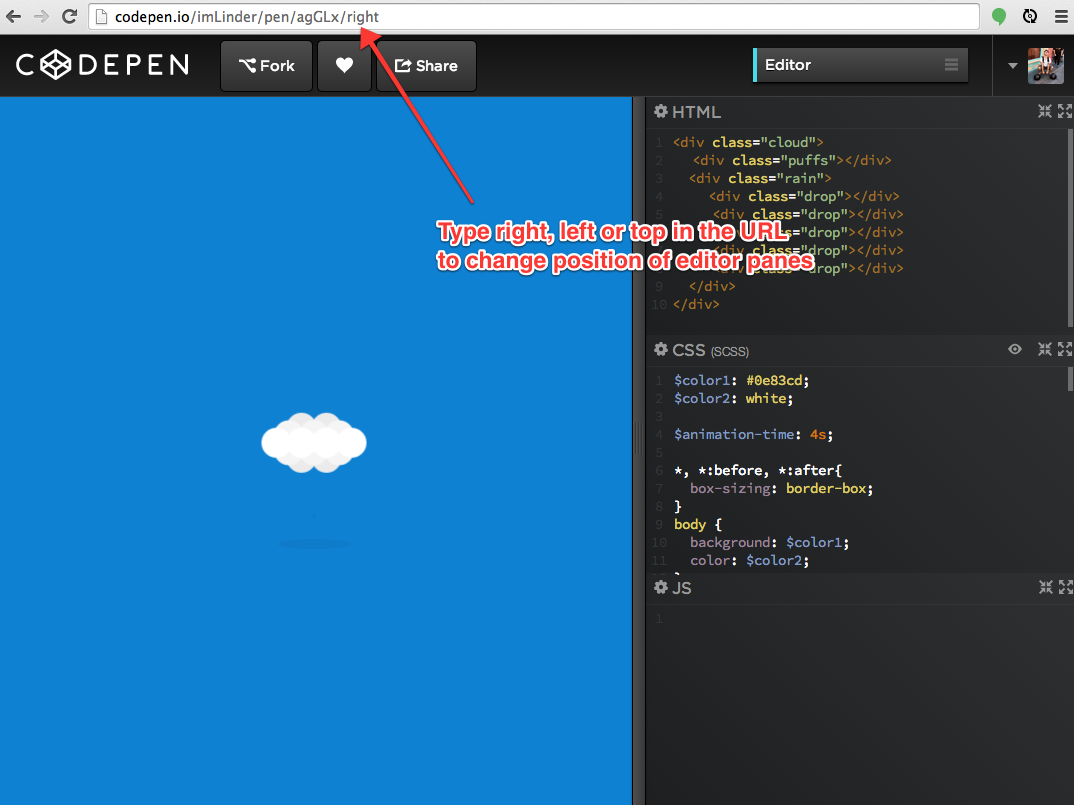1074x805 pixels.
Task: Select the JS panel header tab
Action: click(x=681, y=588)
